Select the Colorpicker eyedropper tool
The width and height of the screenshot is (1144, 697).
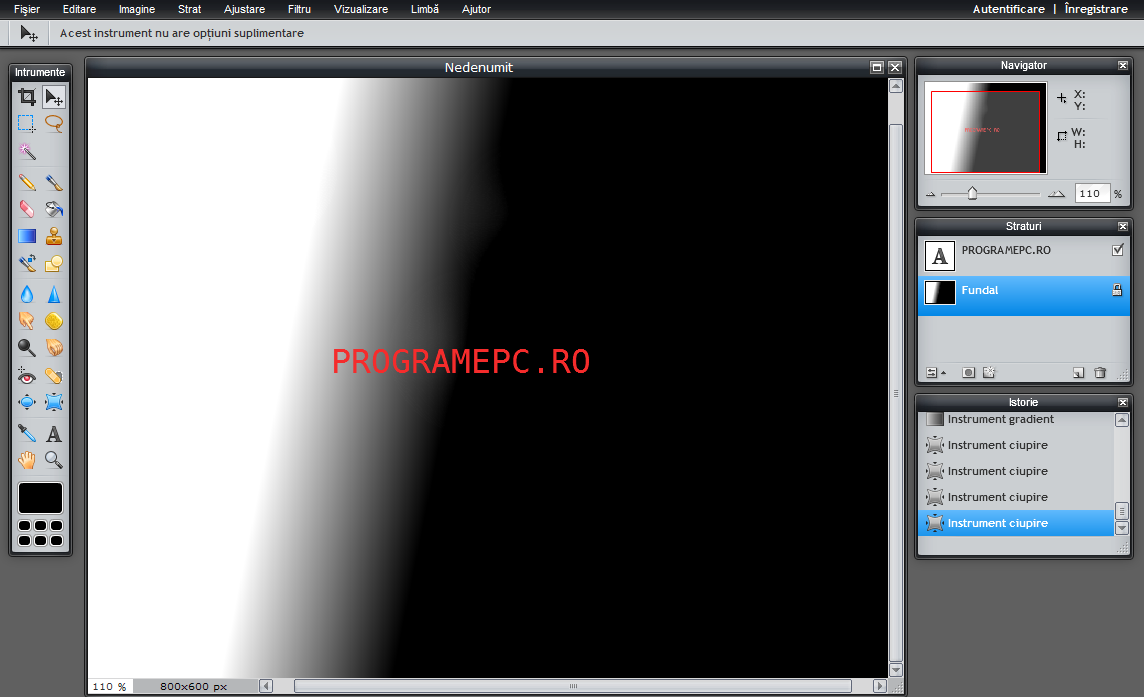(x=27, y=434)
